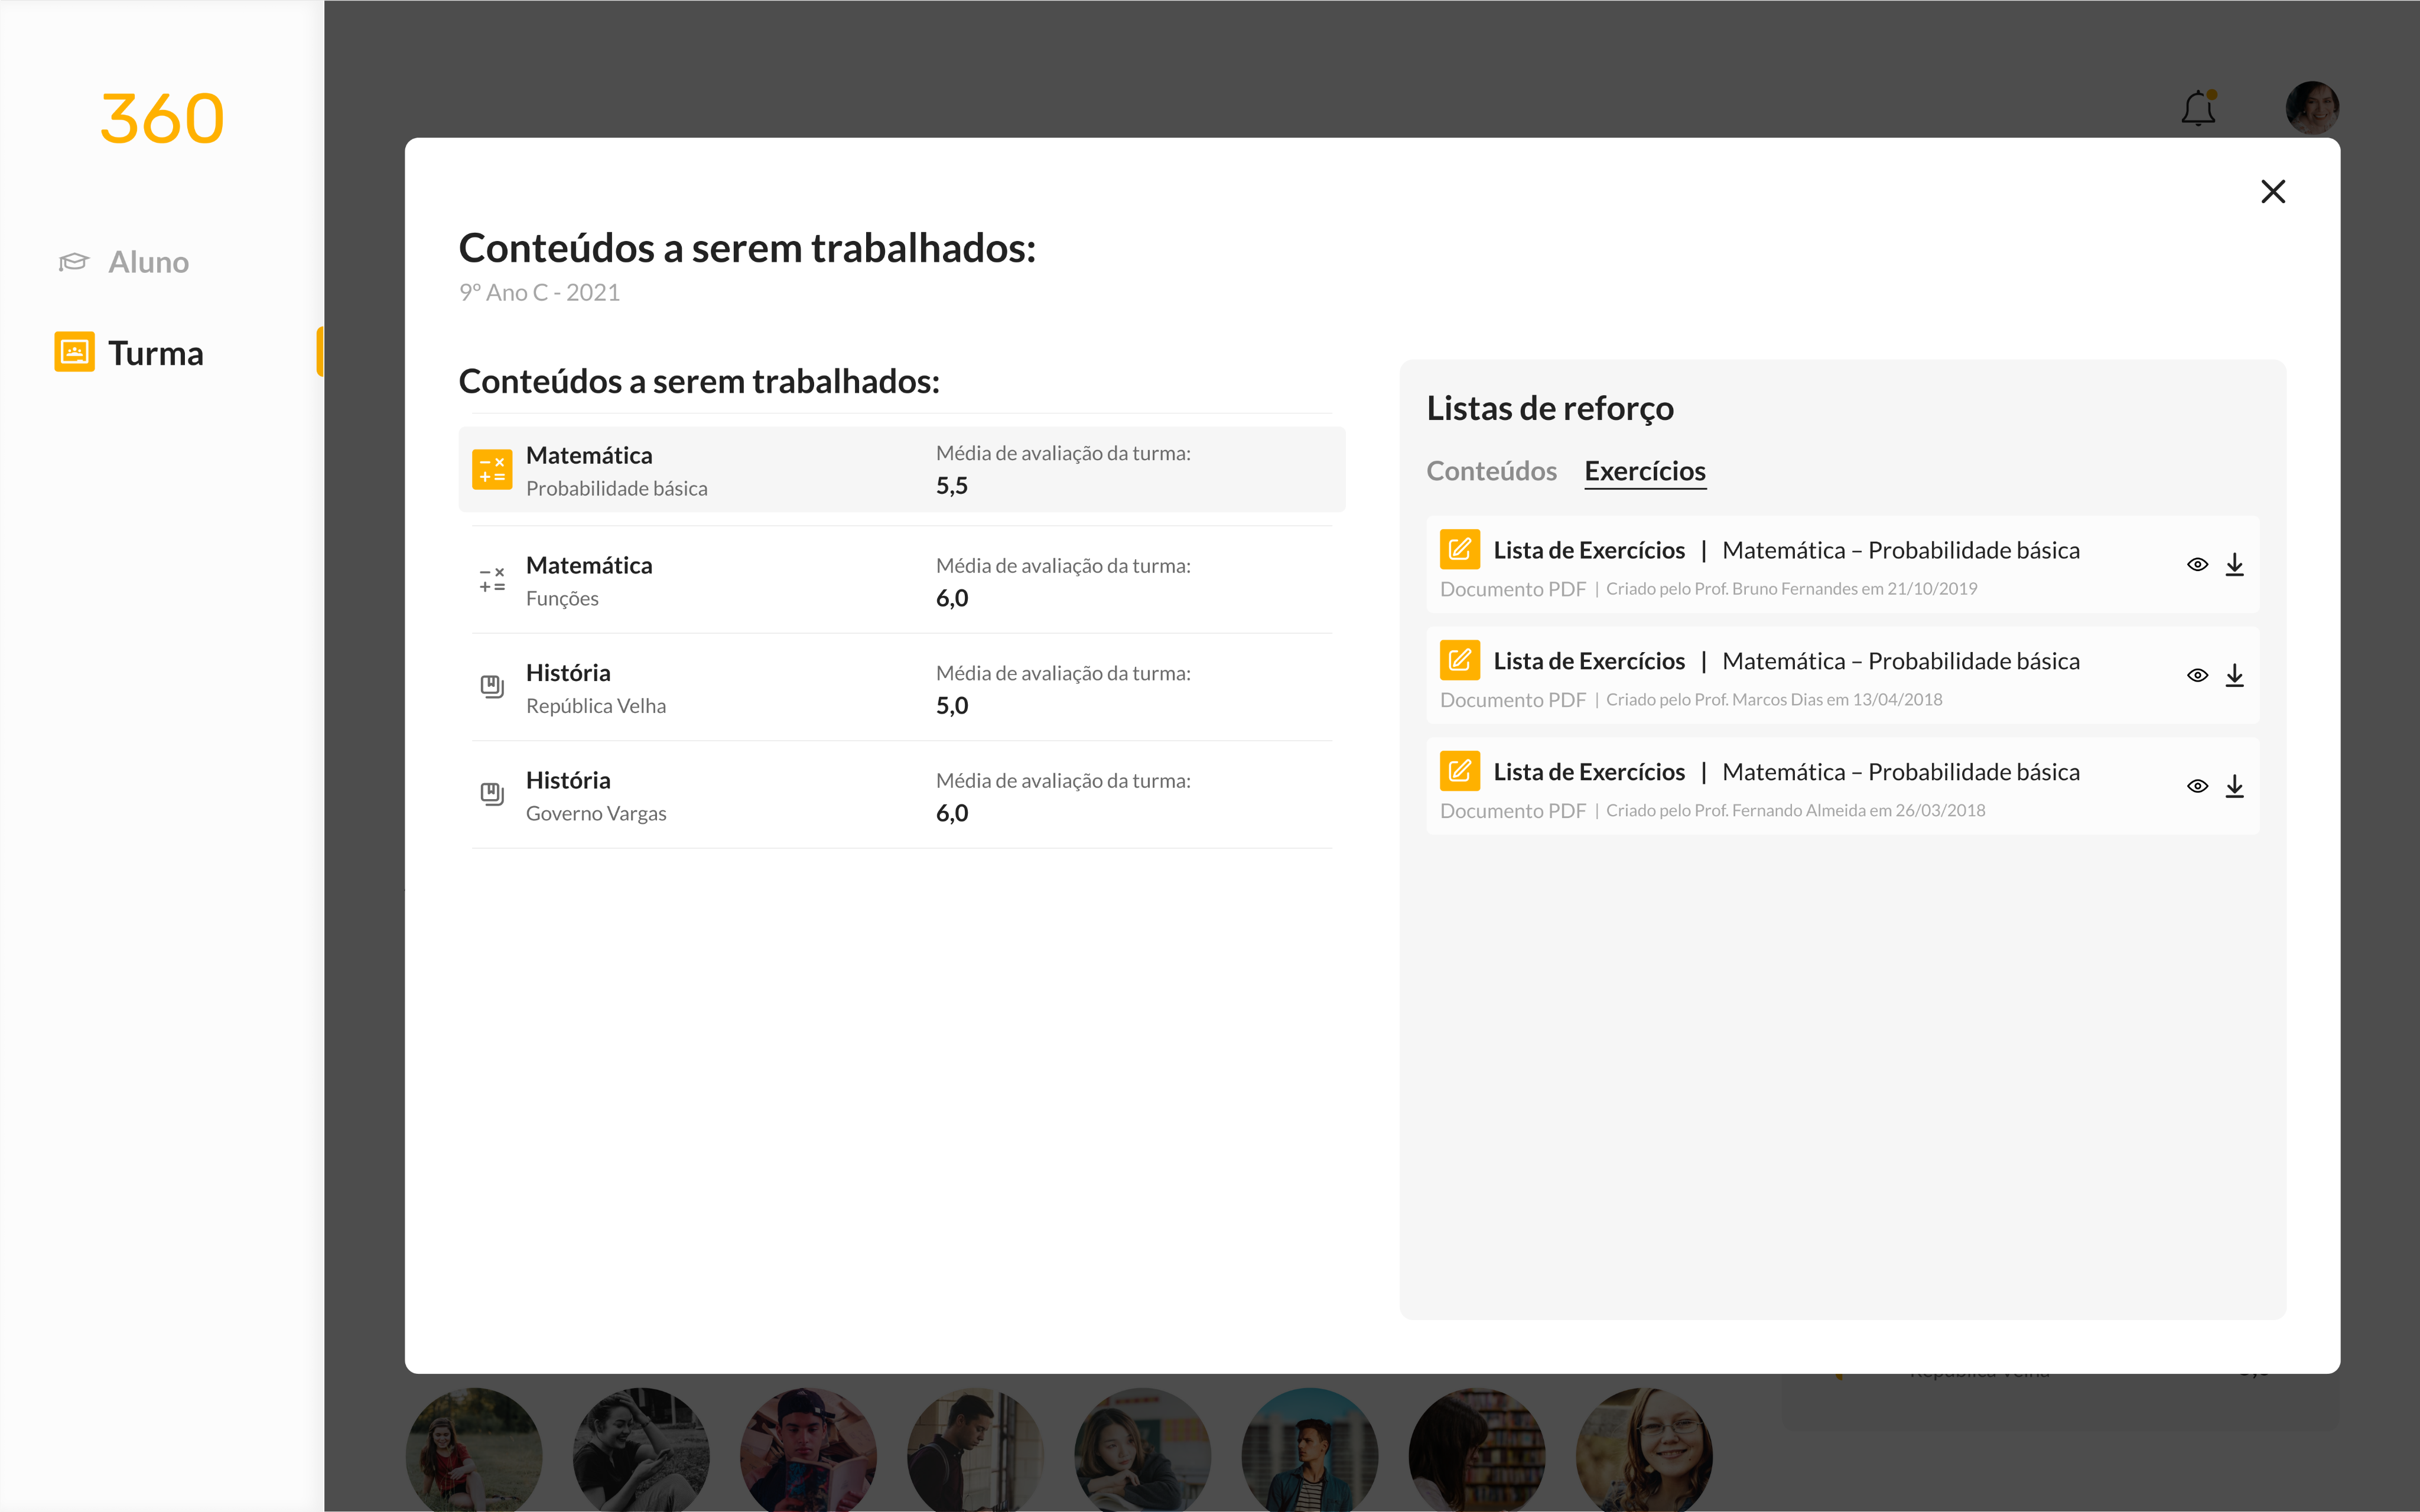
Task: Download Fernando Almeida exercise list
Action: [x=2234, y=787]
